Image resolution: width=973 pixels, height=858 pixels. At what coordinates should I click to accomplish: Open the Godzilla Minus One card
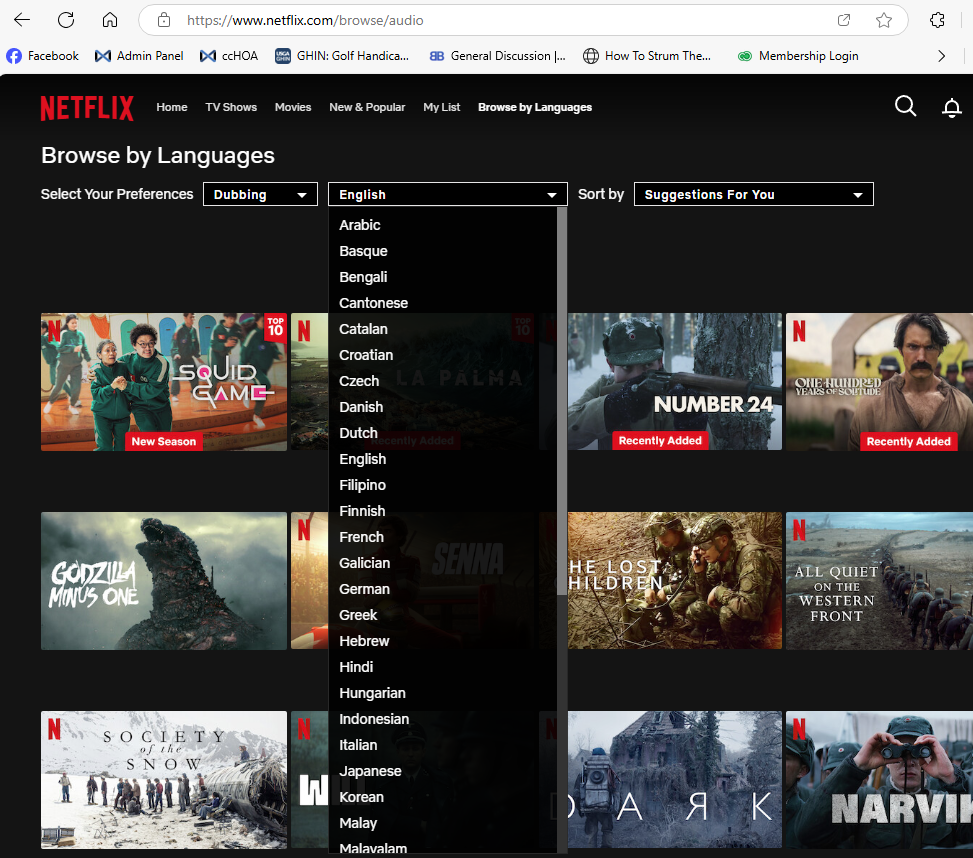point(164,581)
